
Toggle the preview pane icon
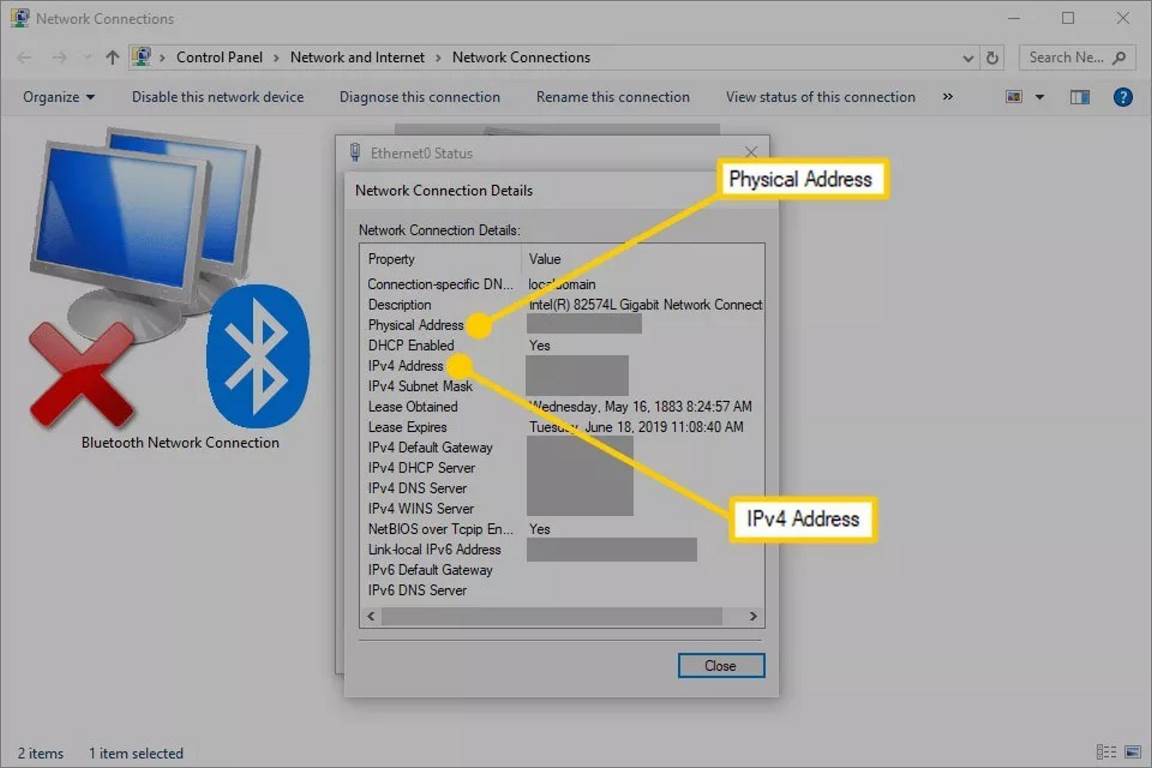click(1079, 97)
